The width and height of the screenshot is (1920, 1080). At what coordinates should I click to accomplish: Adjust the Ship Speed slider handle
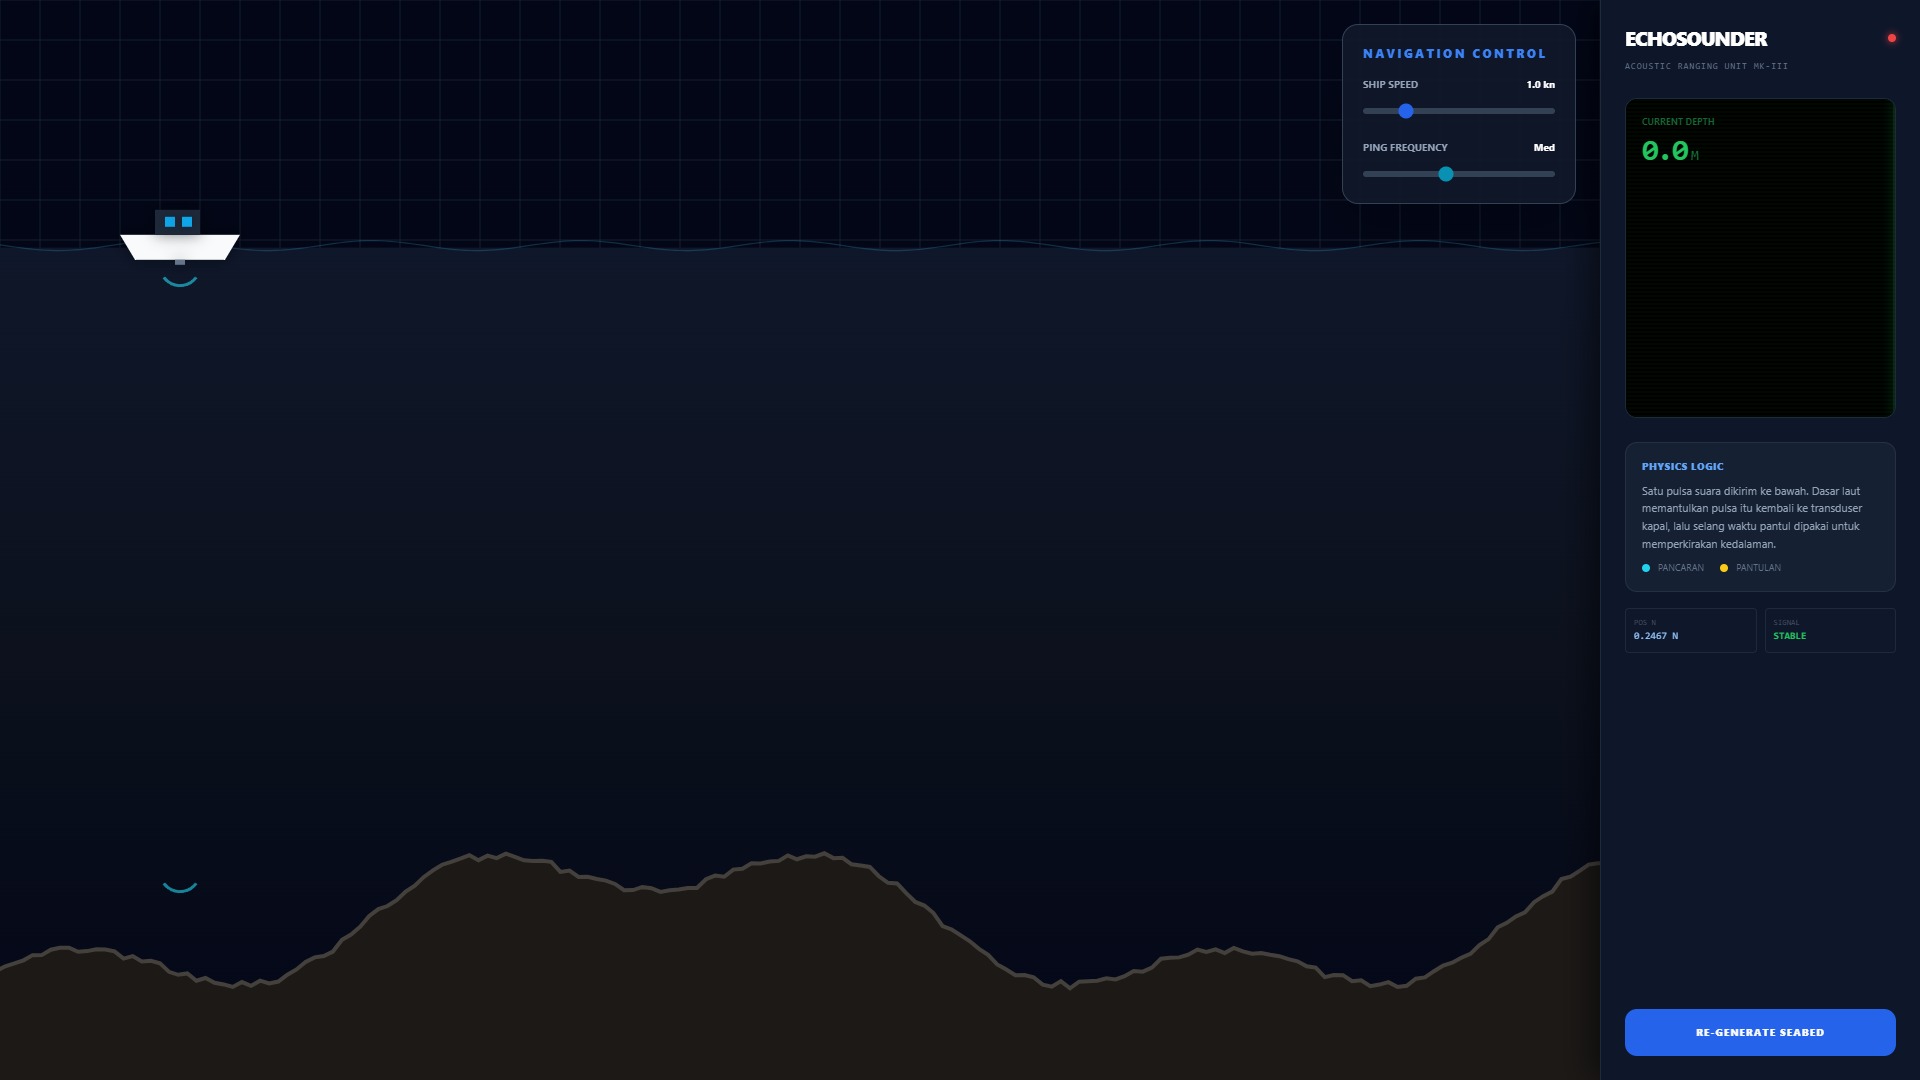(1406, 111)
